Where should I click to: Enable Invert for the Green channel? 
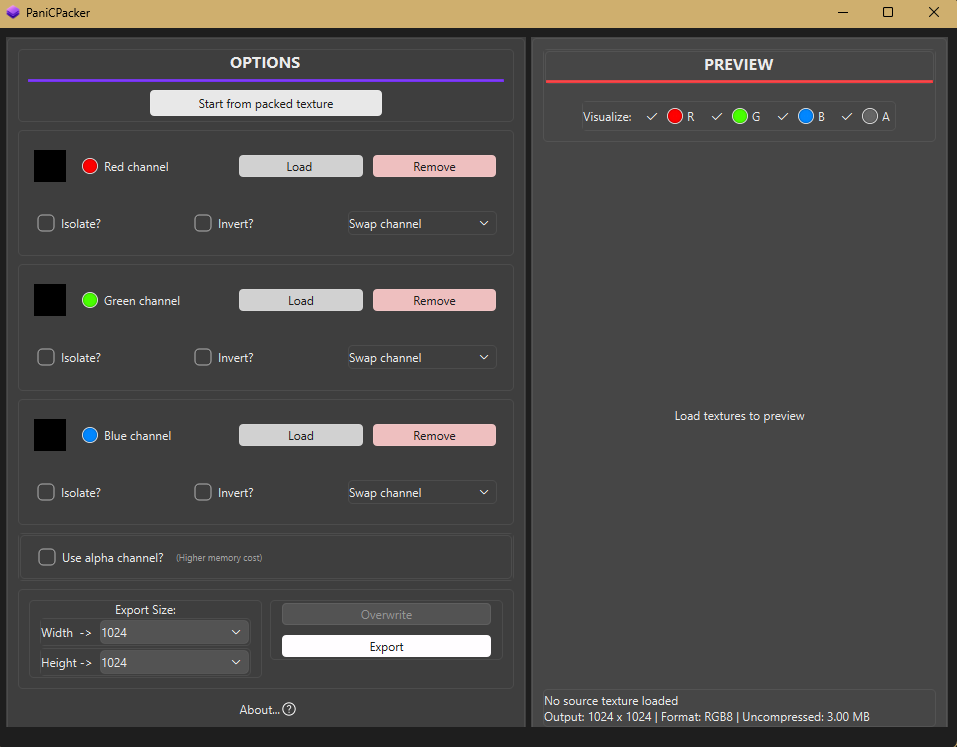pos(203,357)
